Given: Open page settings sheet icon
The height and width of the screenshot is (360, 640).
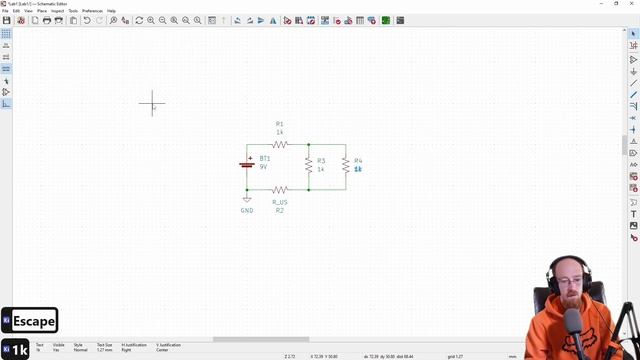Looking at the screenshot, I should point(35,20).
